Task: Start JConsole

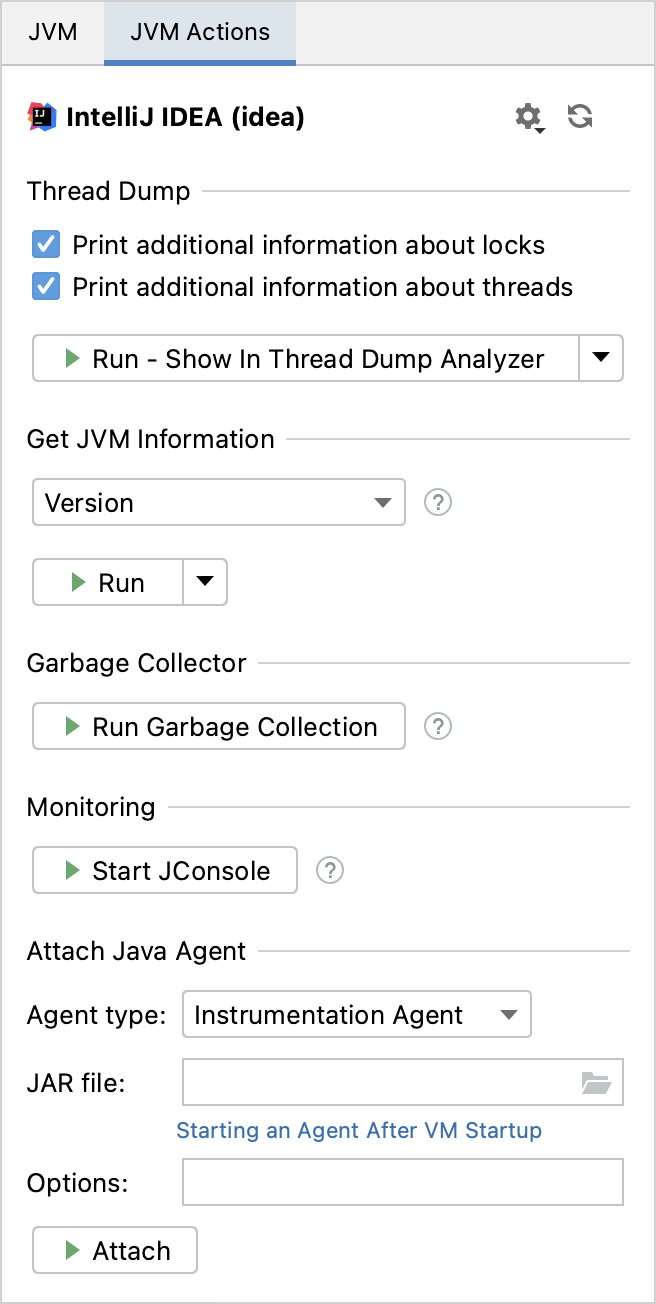Action: pos(165,870)
